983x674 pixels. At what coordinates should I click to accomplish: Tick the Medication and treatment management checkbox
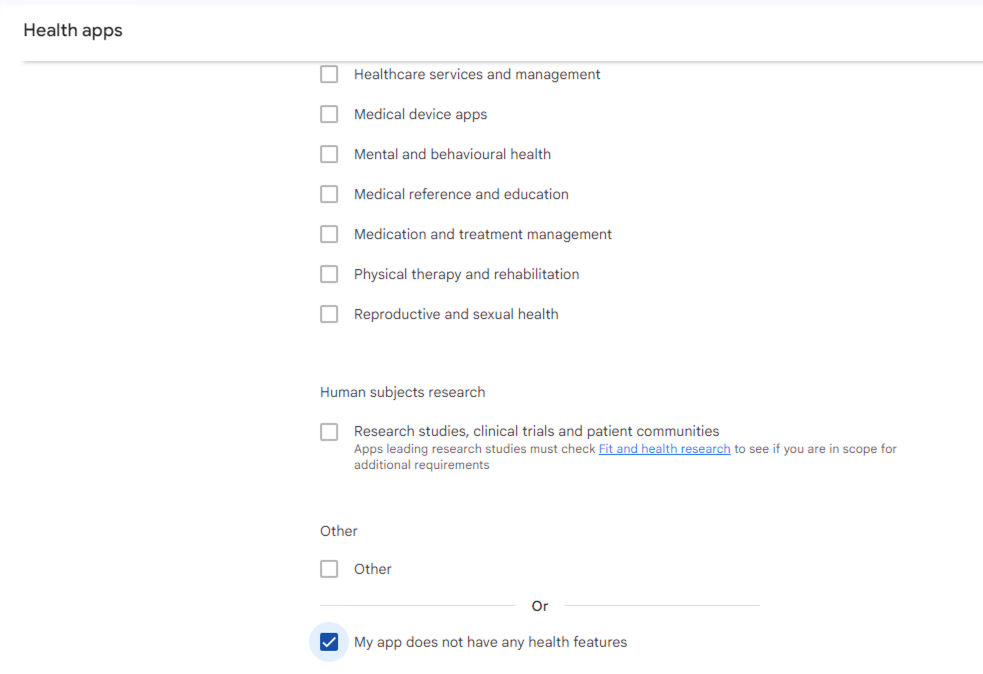coord(329,234)
